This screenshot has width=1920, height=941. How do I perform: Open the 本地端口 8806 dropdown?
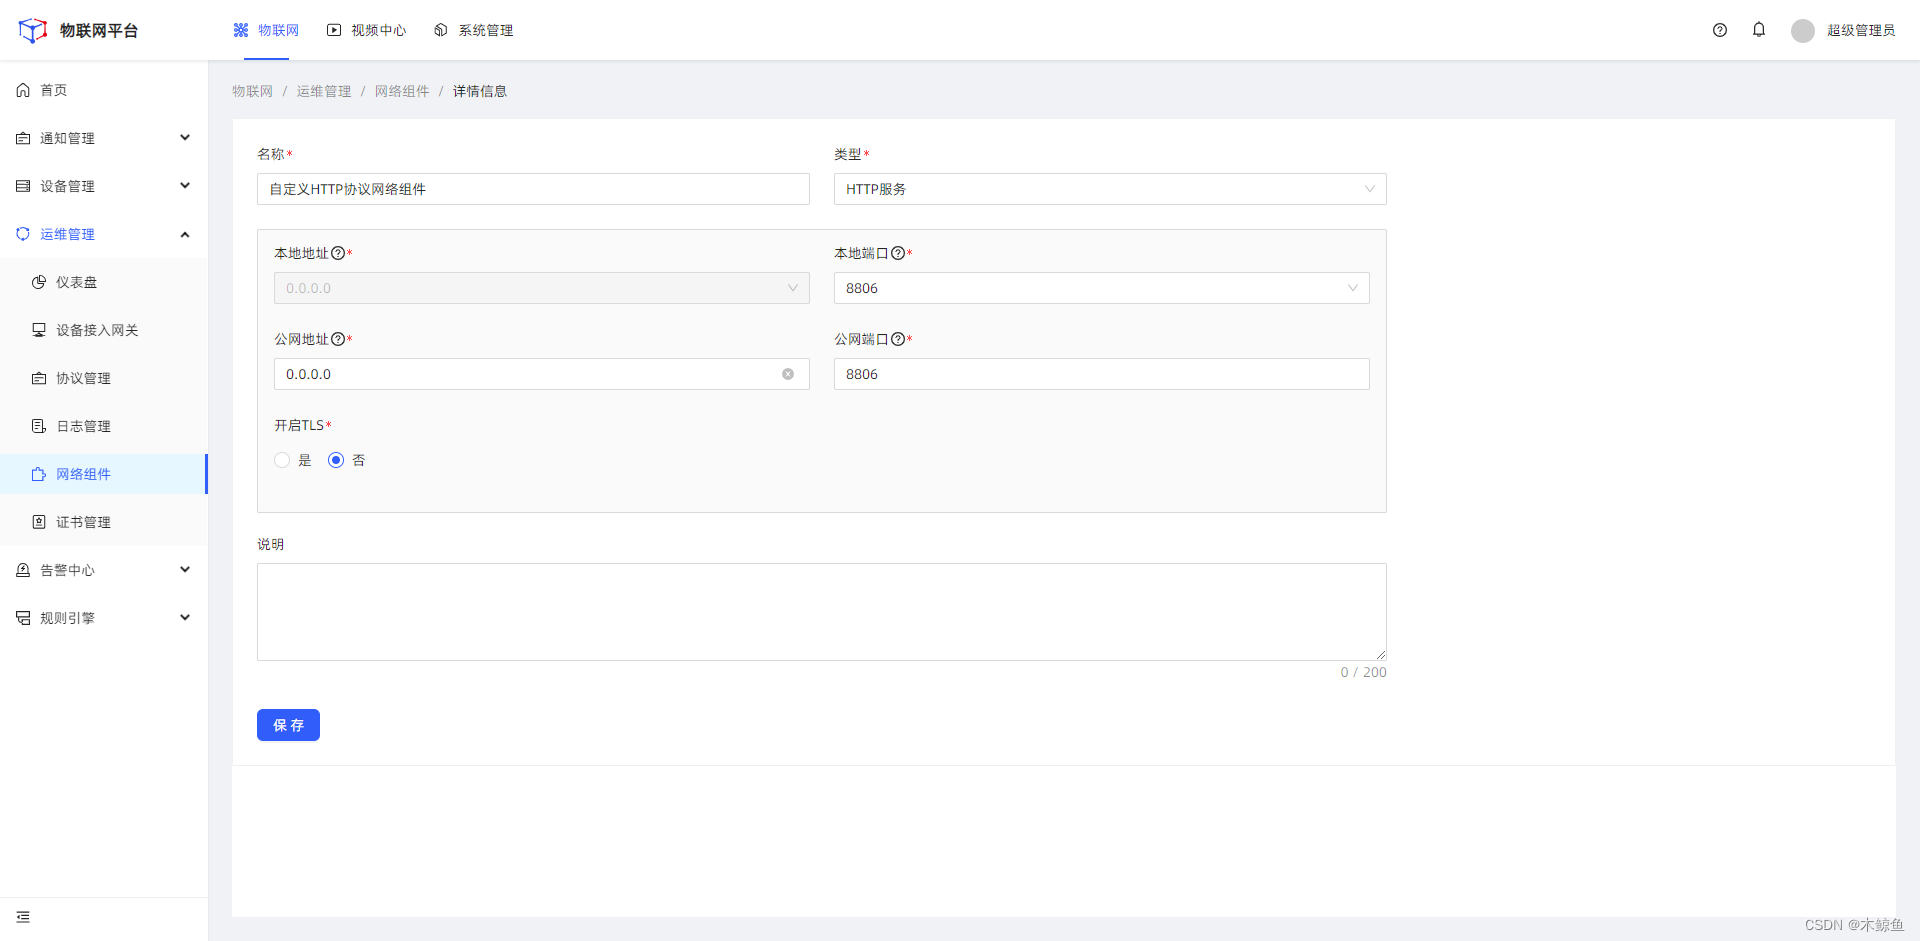click(1102, 288)
